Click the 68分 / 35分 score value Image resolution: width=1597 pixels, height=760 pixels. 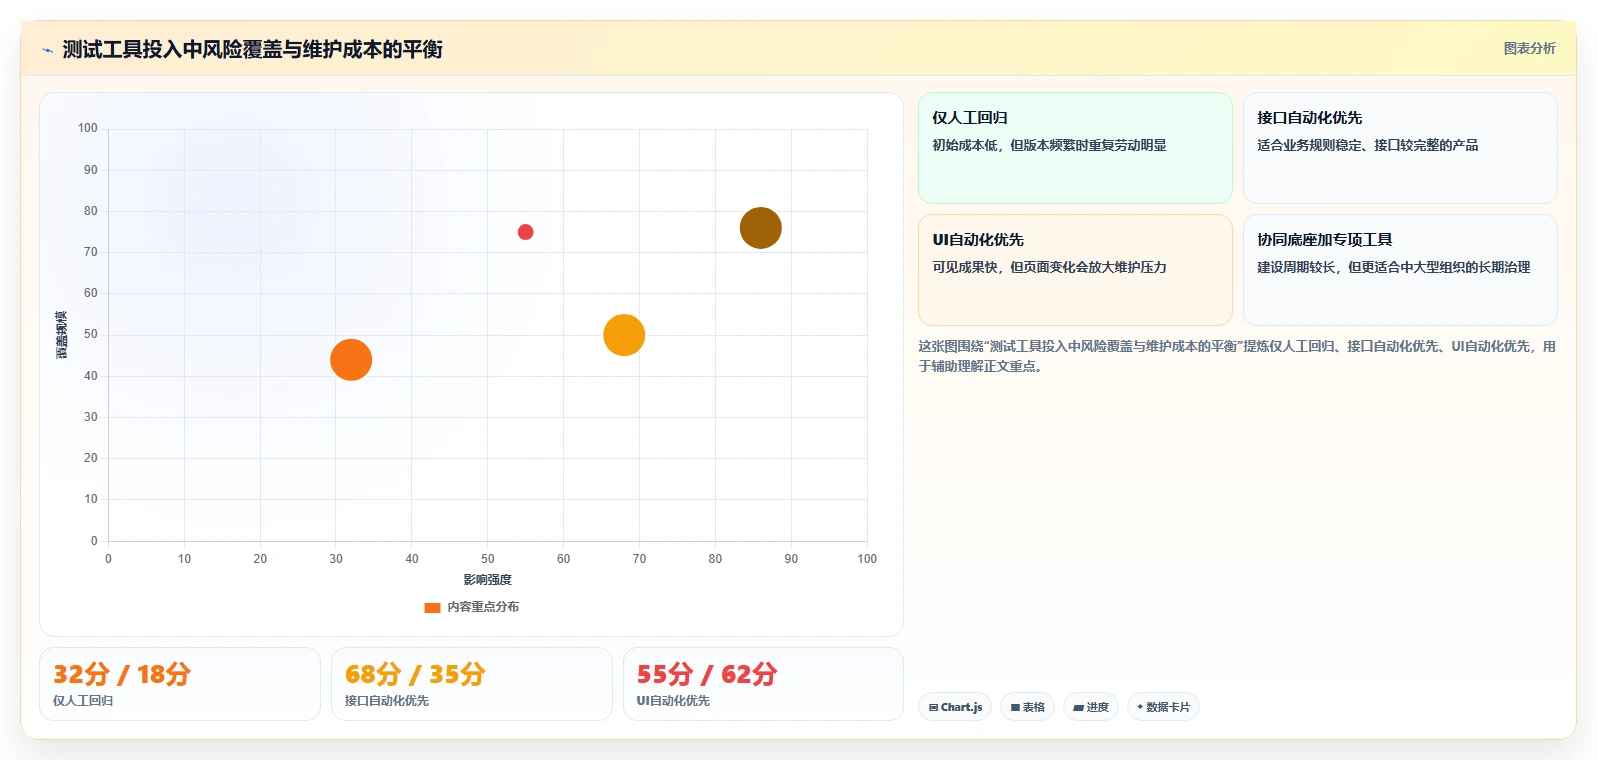point(415,674)
